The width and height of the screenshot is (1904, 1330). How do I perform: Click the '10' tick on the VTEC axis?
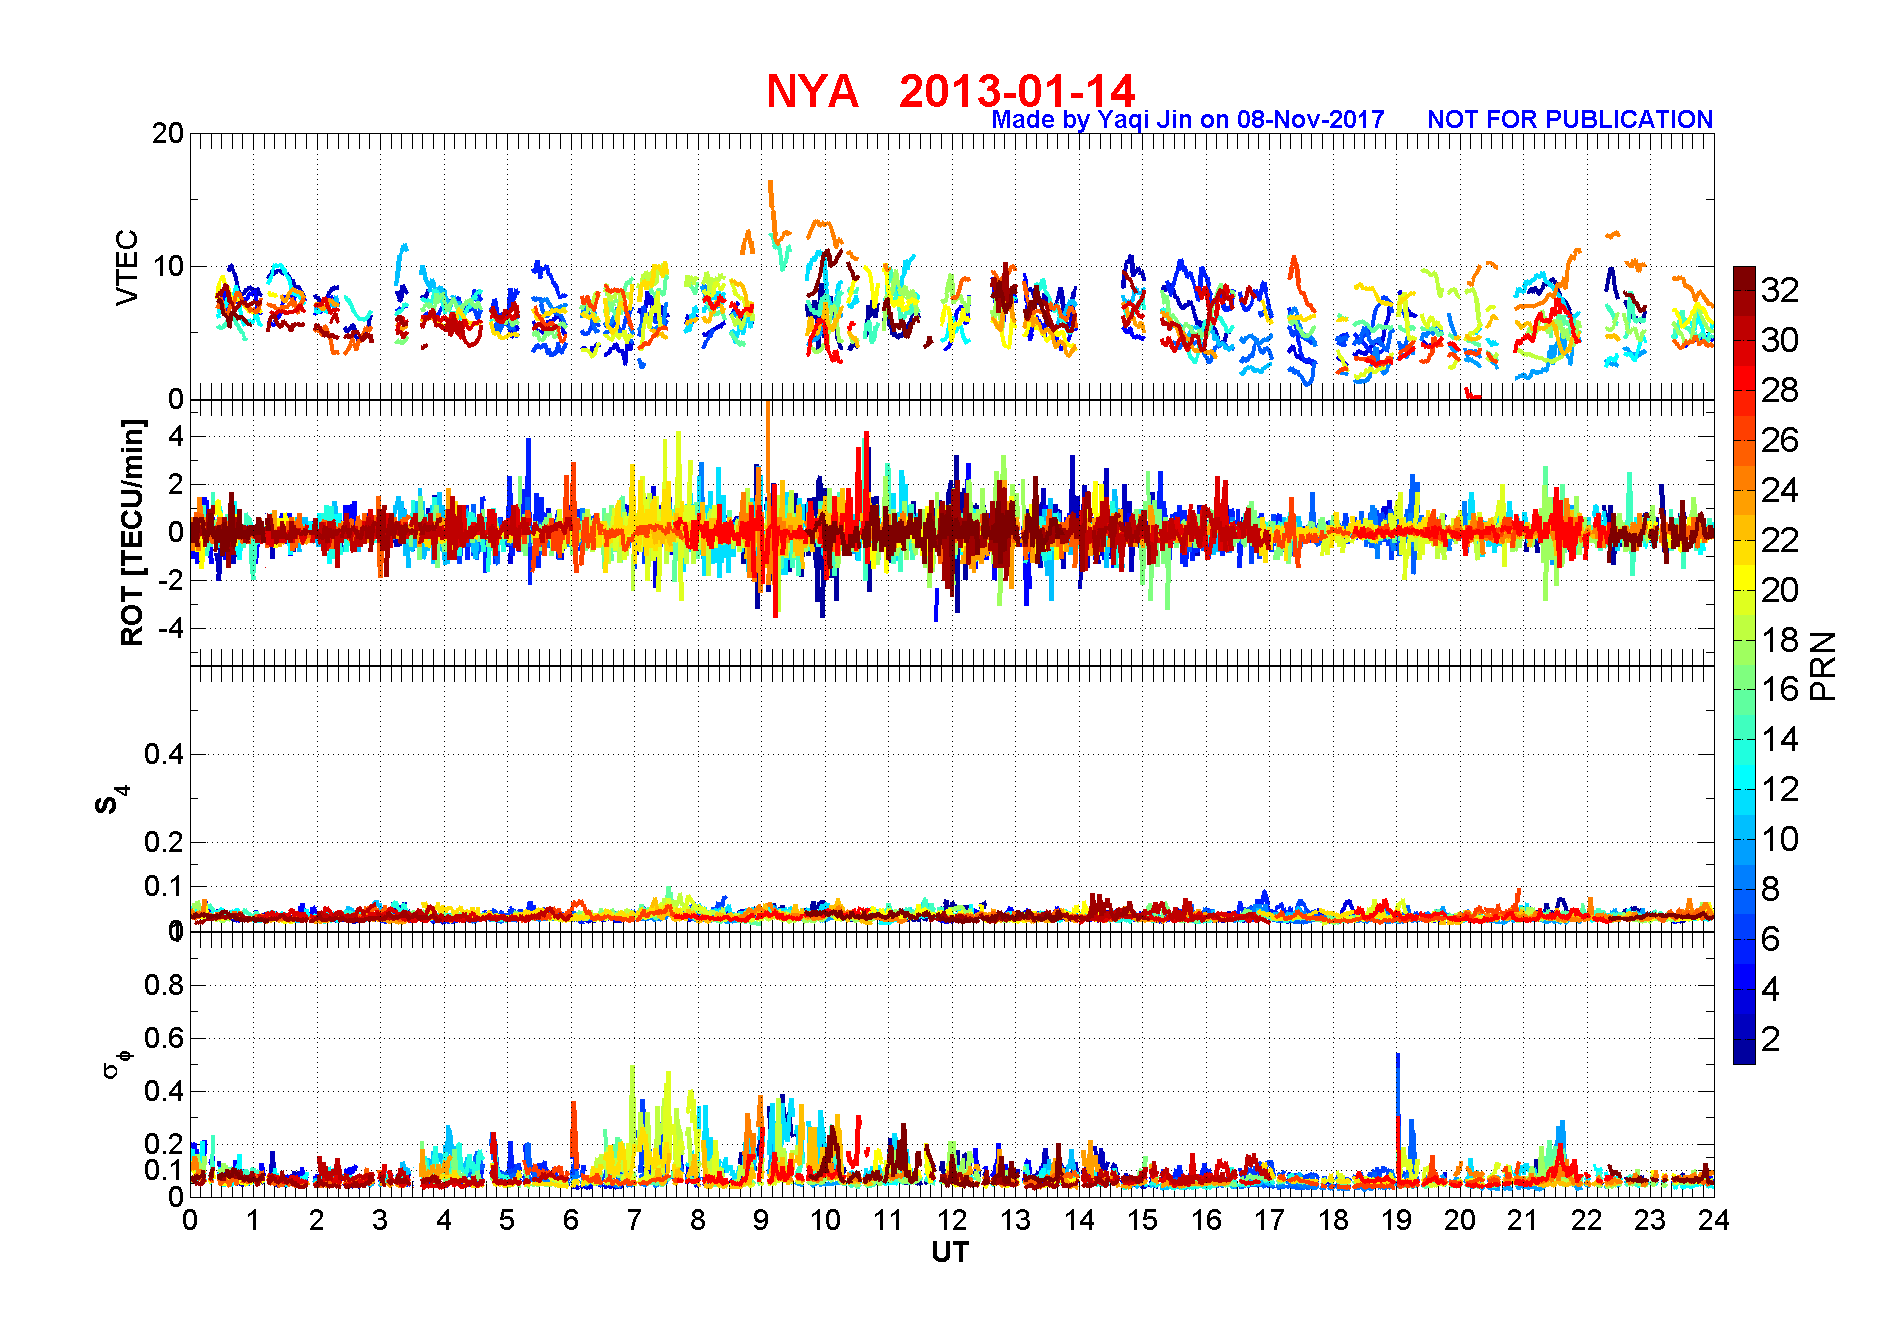coord(168,266)
